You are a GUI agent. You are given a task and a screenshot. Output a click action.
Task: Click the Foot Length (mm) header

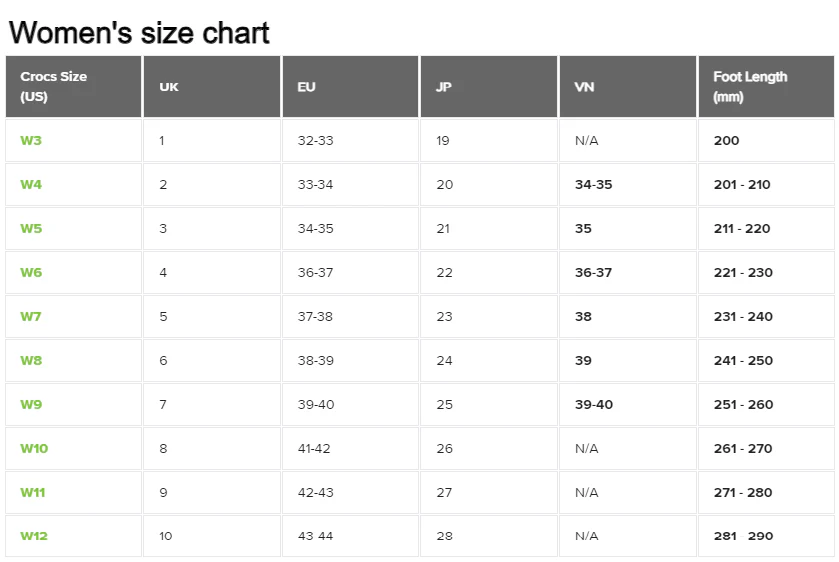pyautogui.click(x=750, y=87)
